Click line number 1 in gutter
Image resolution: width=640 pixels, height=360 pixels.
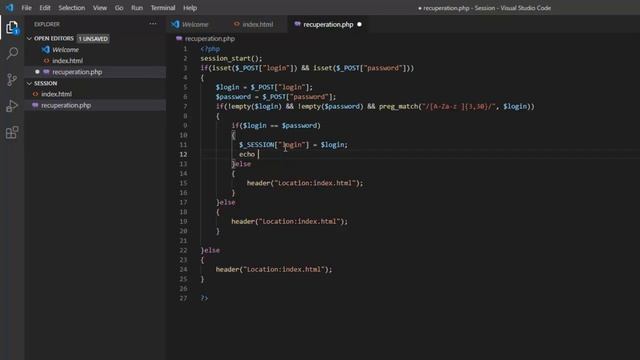click(x=185, y=49)
